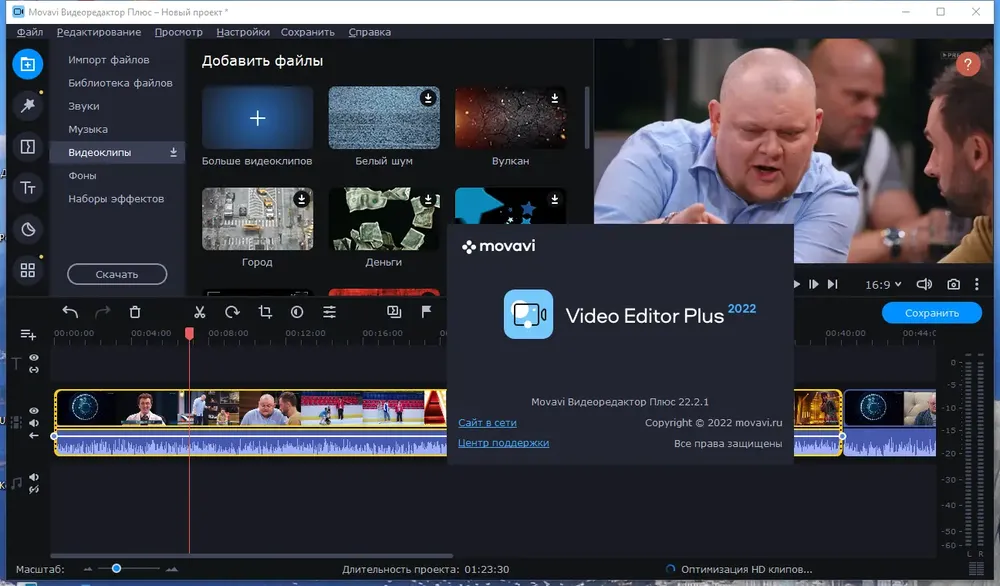Viewport: 1000px width, 586px height.
Task: Step to next frame in player
Action: point(814,284)
